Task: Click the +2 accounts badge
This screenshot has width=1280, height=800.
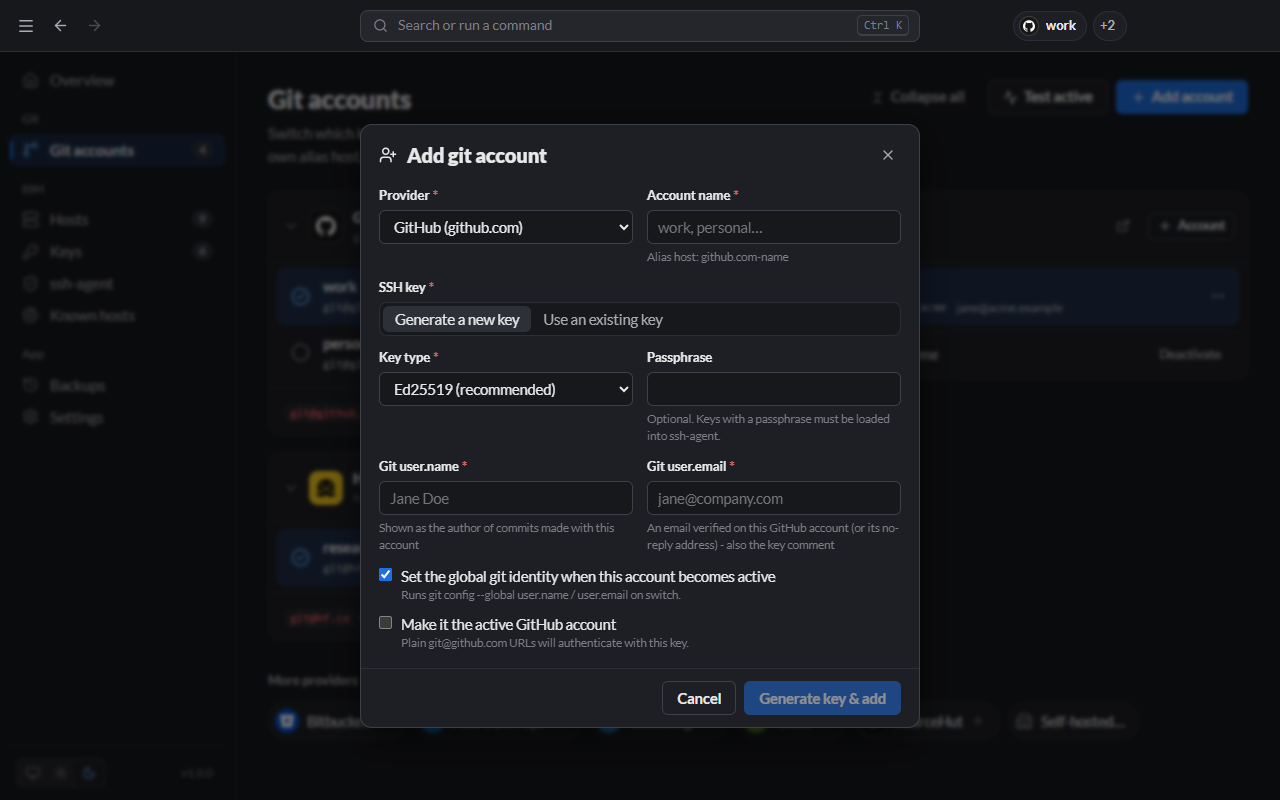Action: pyautogui.click(x=1109, y=26)
